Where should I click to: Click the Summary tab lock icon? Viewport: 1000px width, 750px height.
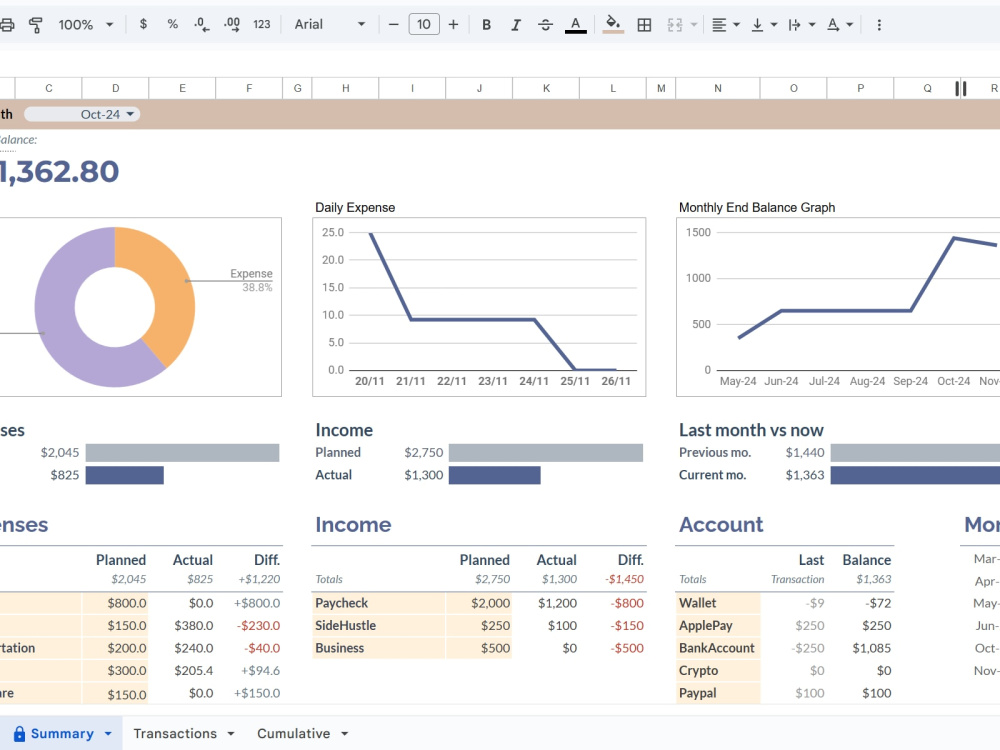pyautogui.click(x=19, y=733)
